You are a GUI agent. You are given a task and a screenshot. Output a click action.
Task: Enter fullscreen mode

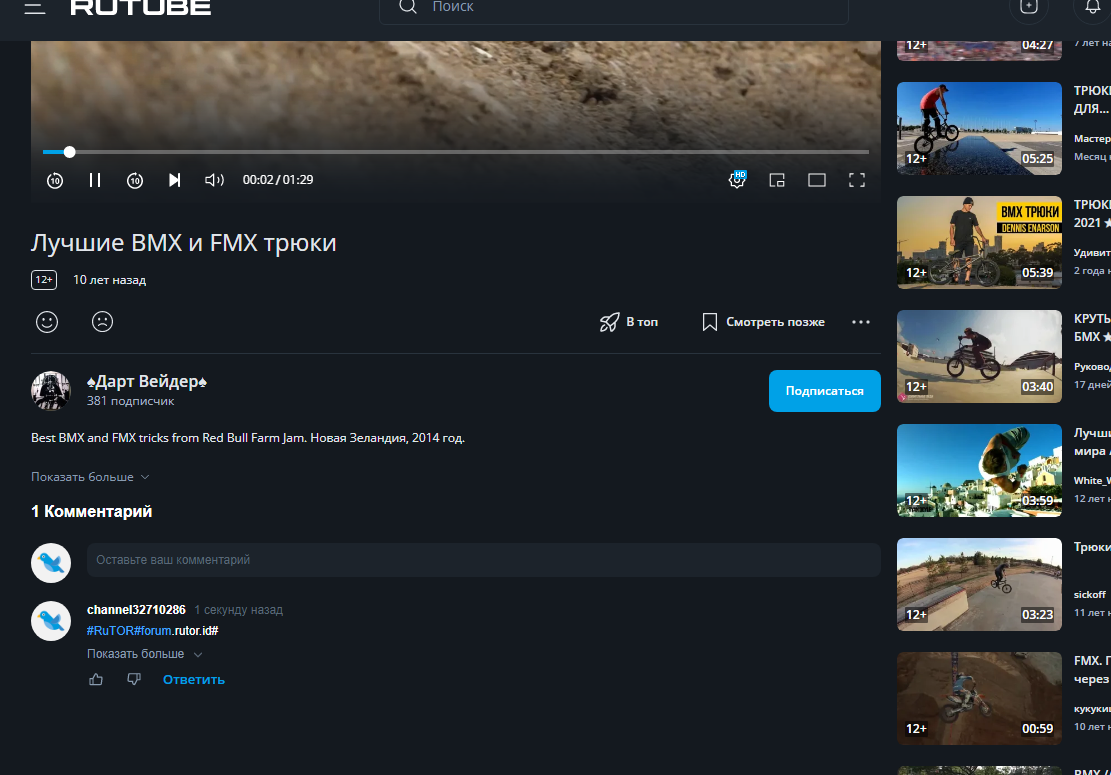857,180
